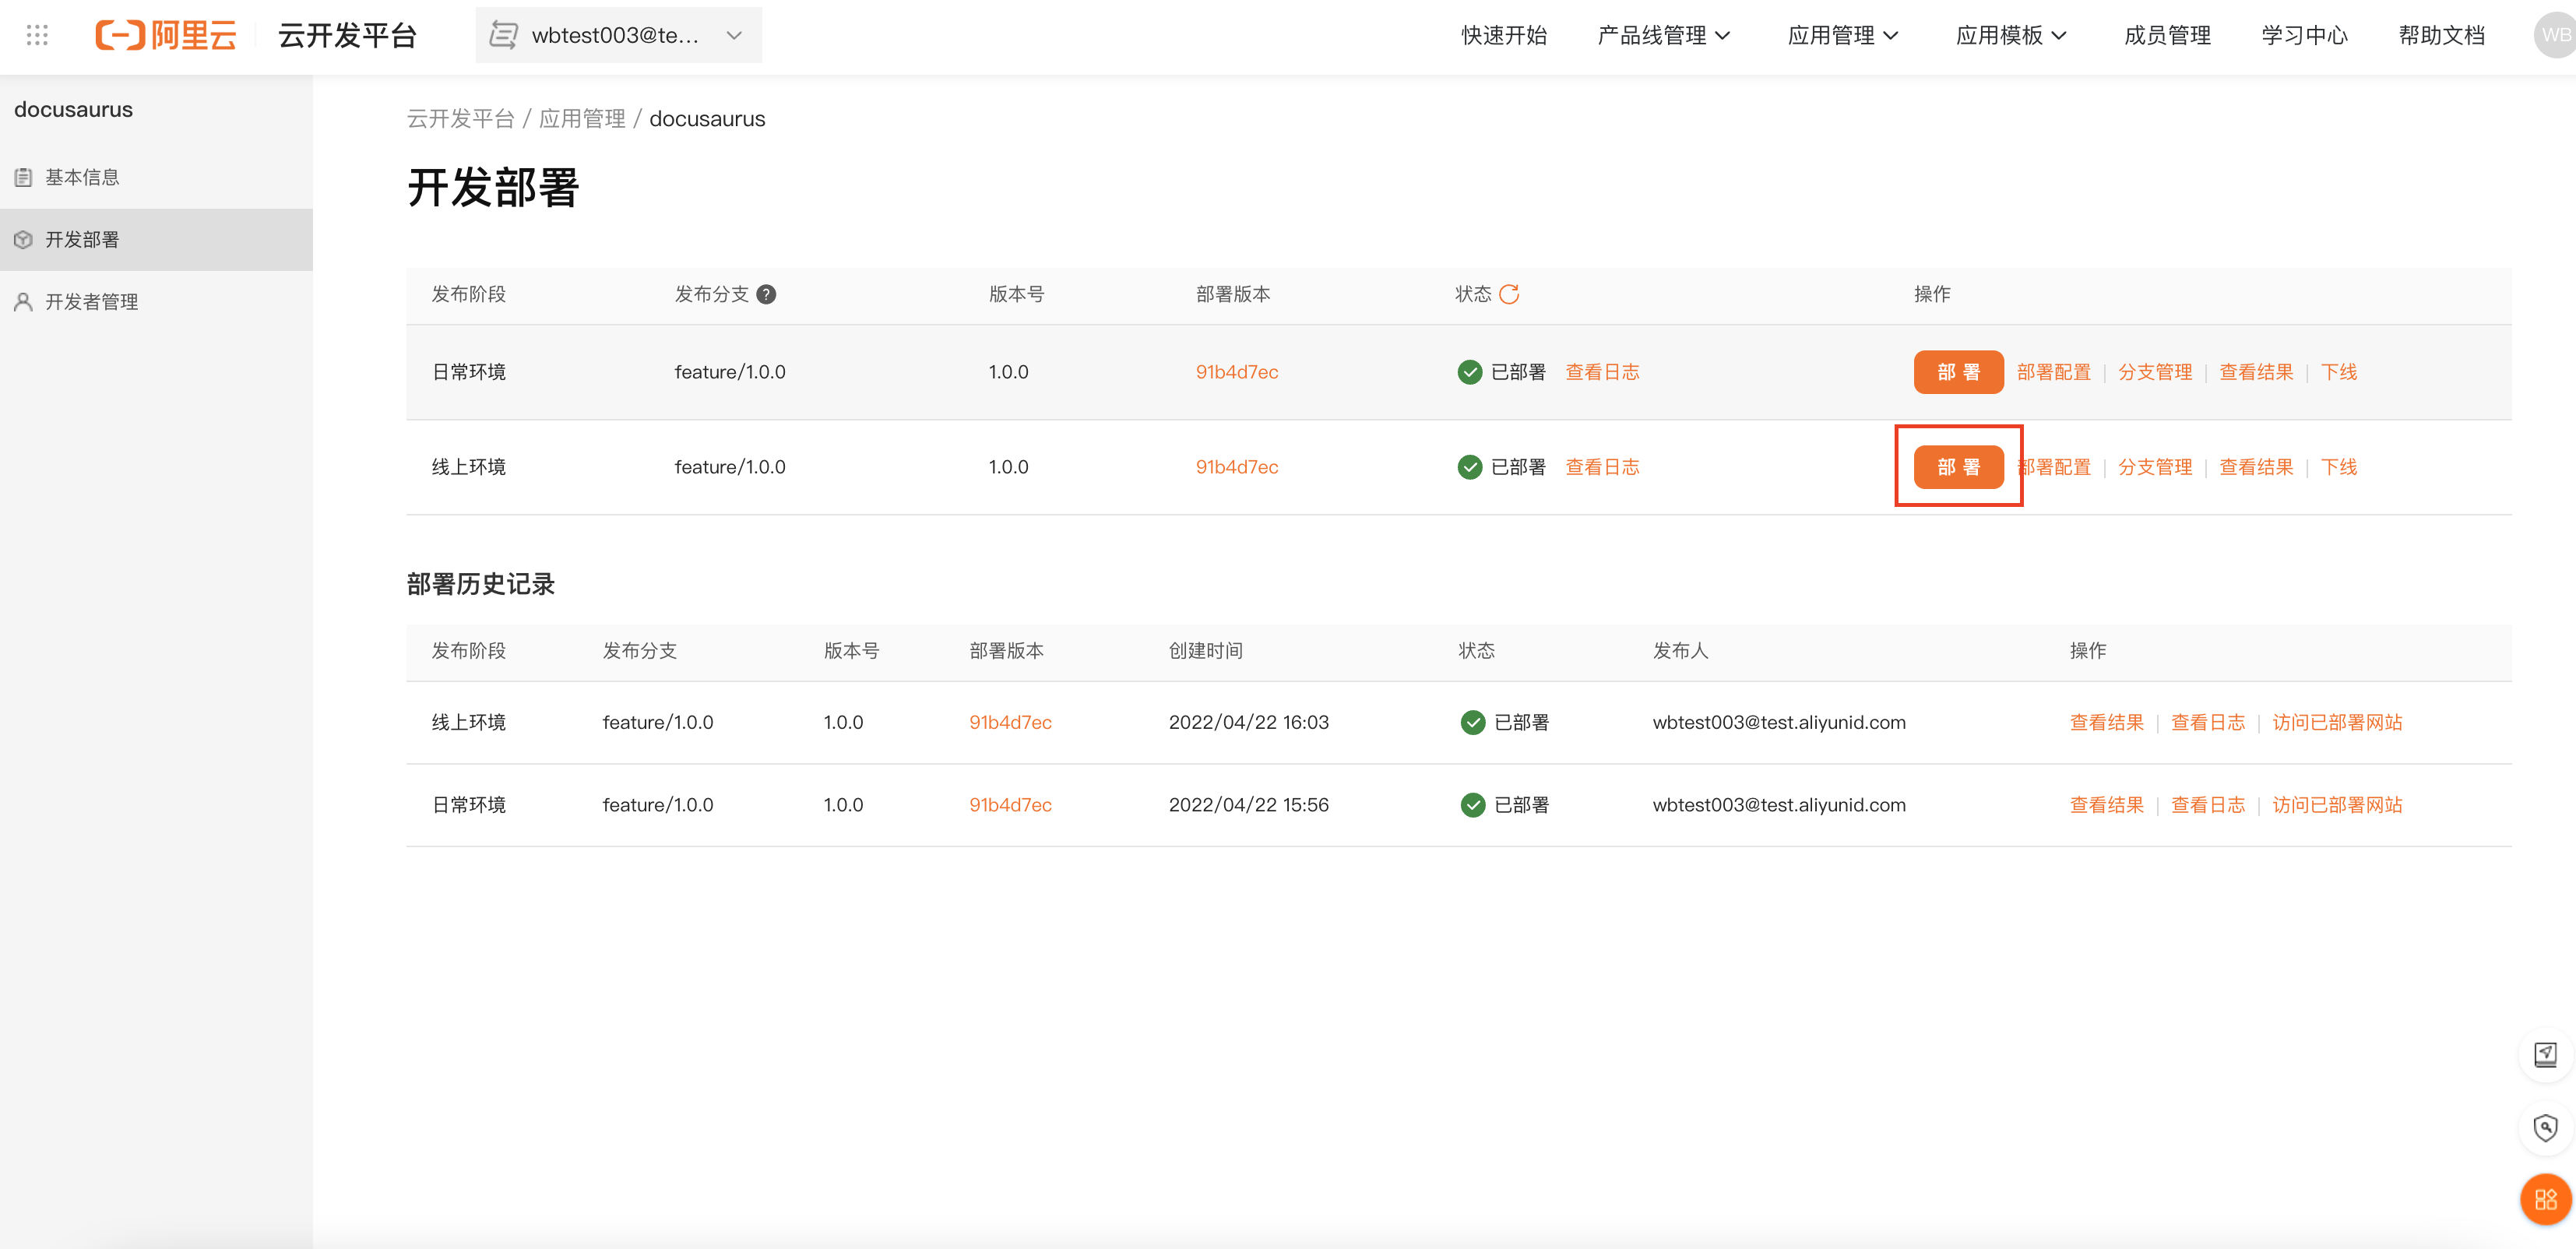
Task: Click the publisher email in the 15:56 record
Action: (1778, 805)
